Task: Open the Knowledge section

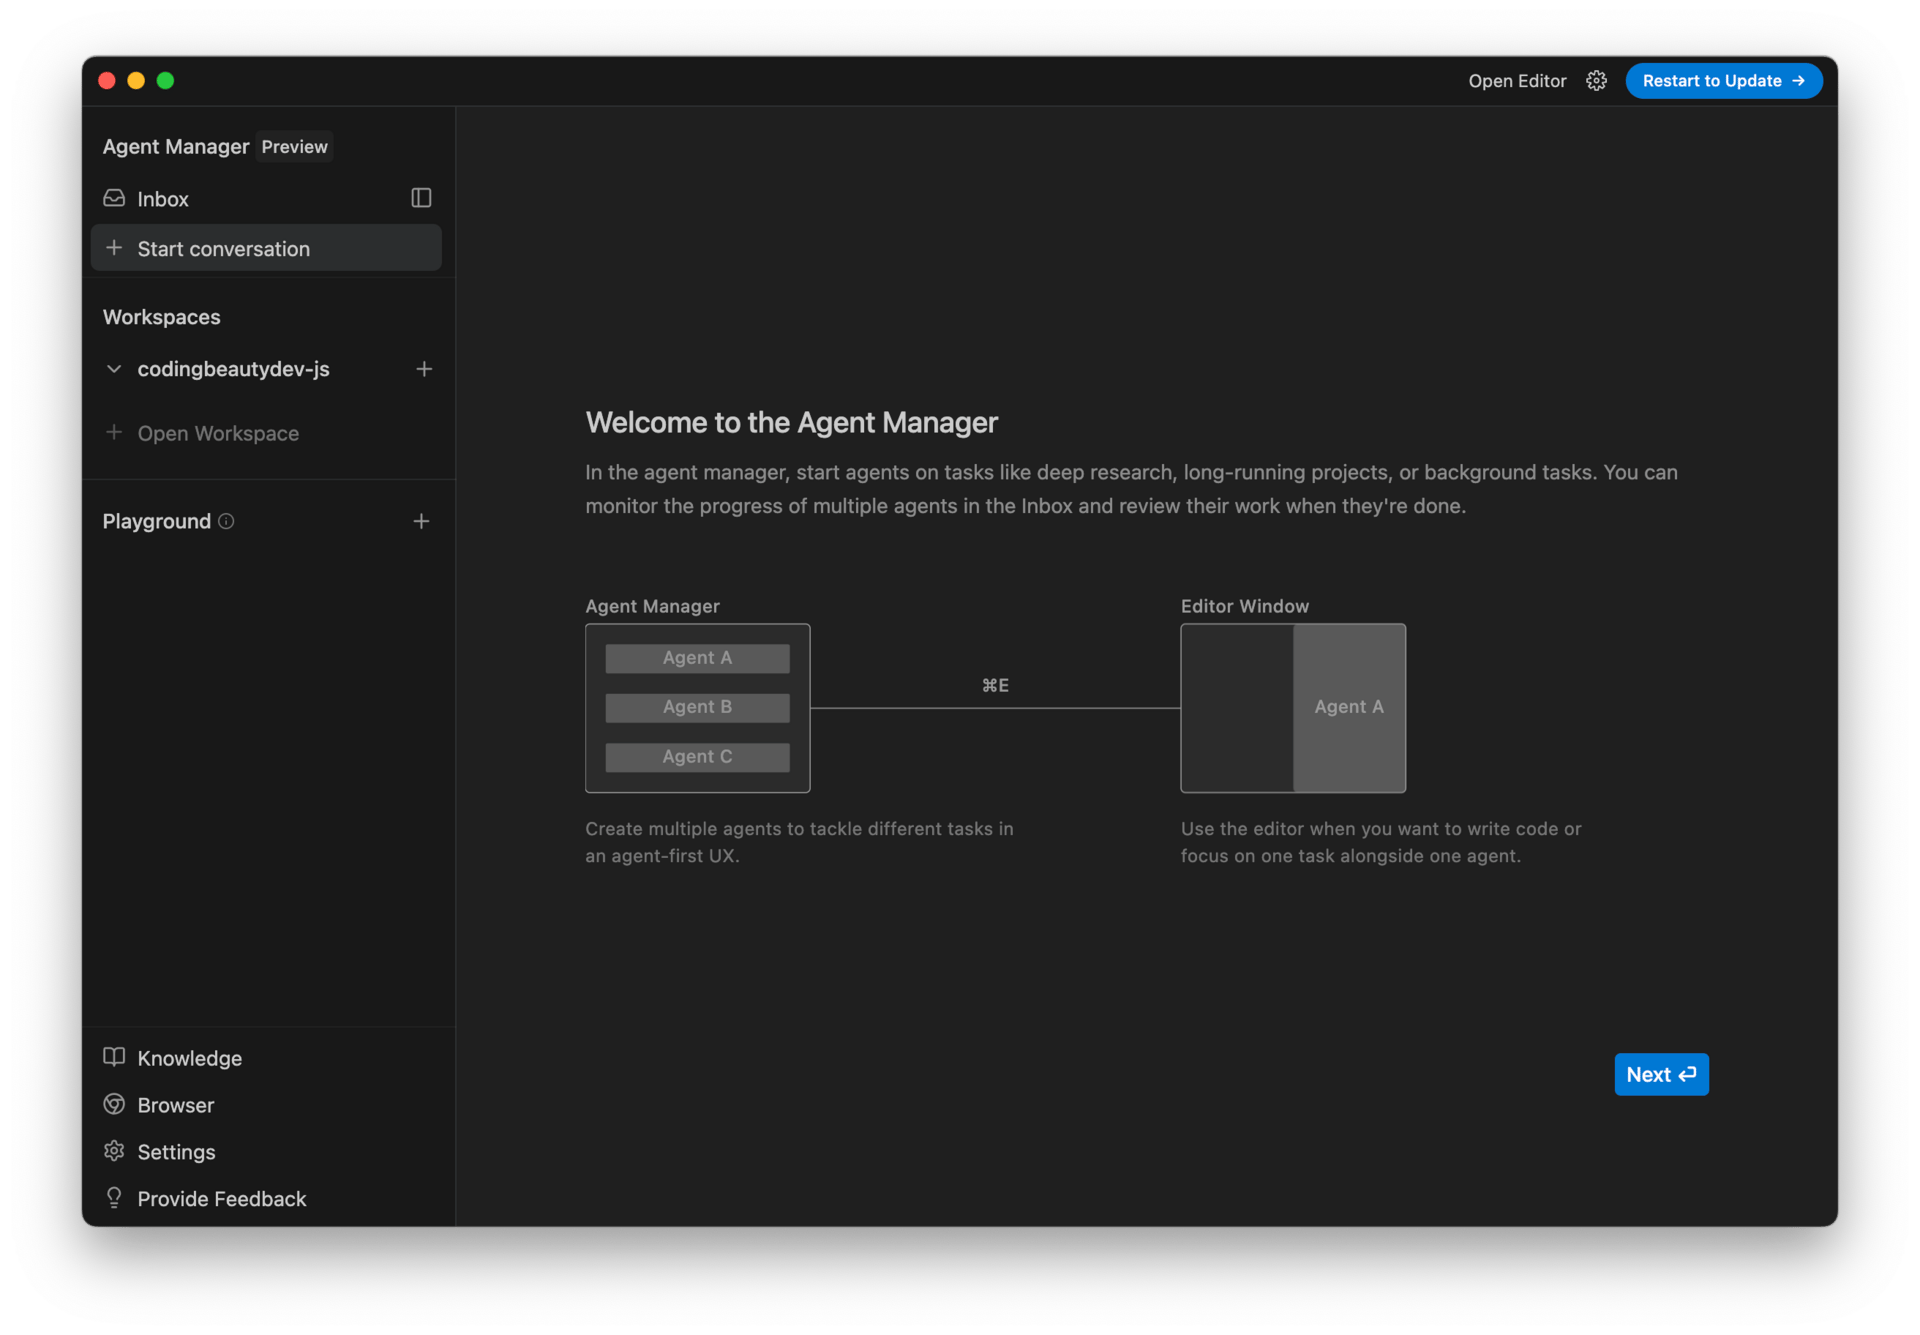Action: point(189,1058)
